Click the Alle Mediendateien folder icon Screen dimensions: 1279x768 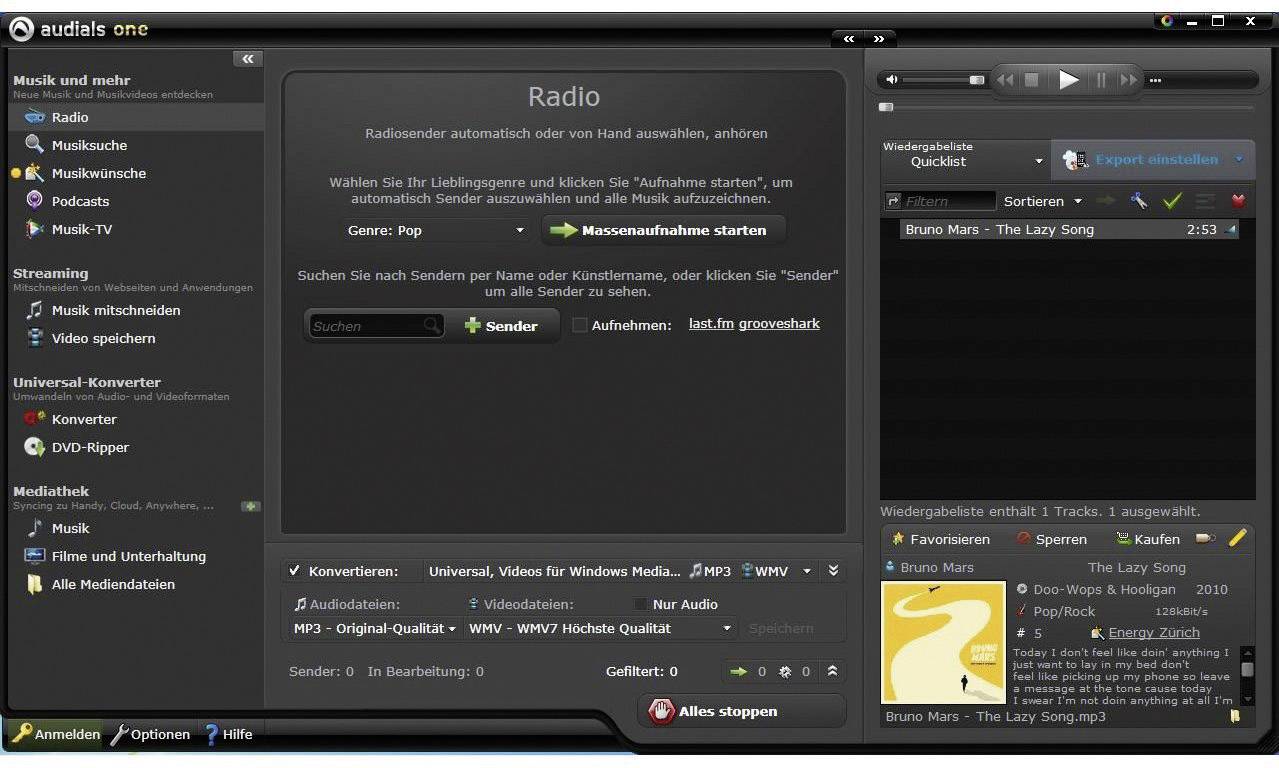pyautogui.click(x=35, y=584)
